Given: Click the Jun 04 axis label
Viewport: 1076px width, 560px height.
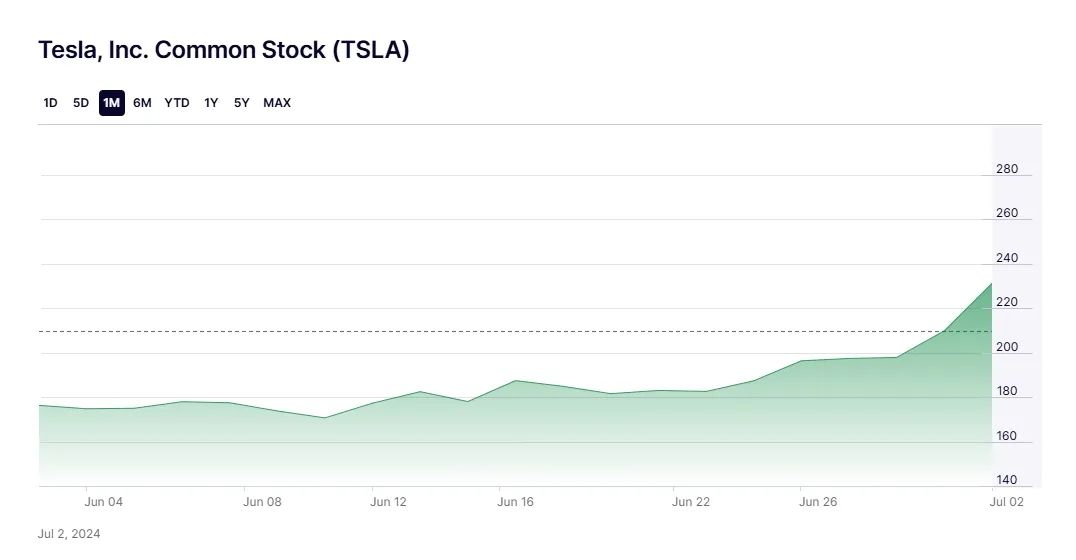Looking at the screenshot, I should point(104,502).
